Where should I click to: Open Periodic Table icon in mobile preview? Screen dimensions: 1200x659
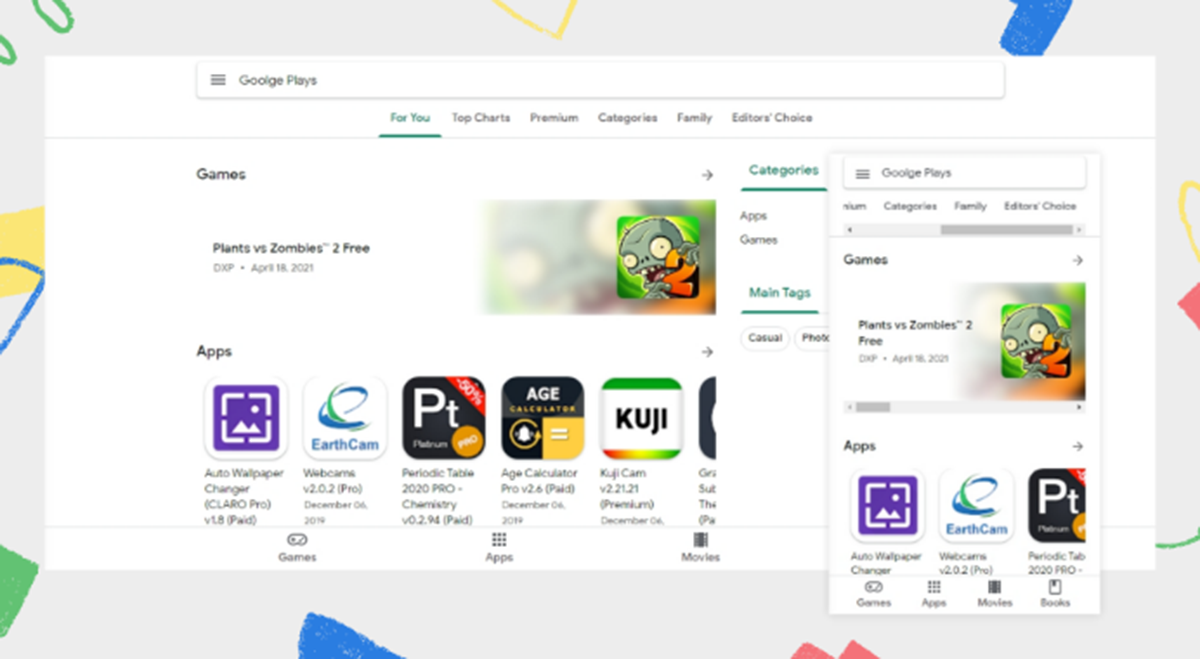click(1057, 506)
